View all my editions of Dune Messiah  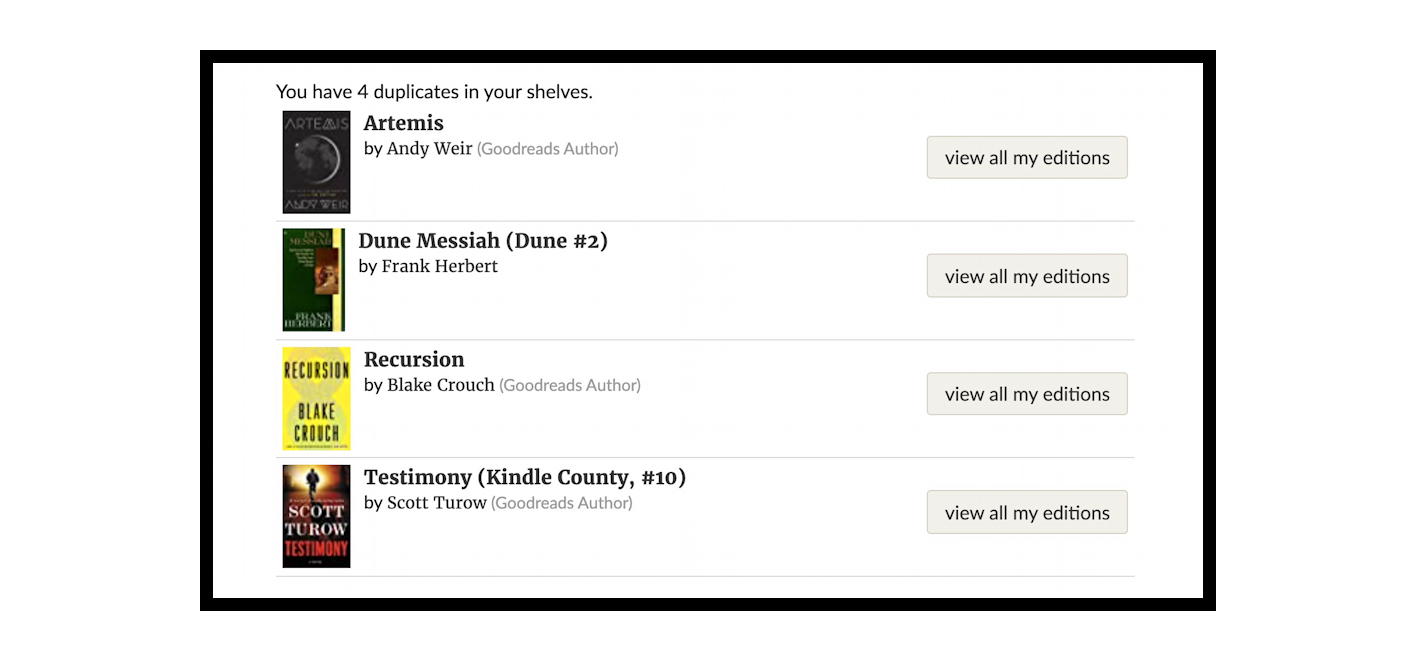pyautogui.click(x=1027, y=276)
